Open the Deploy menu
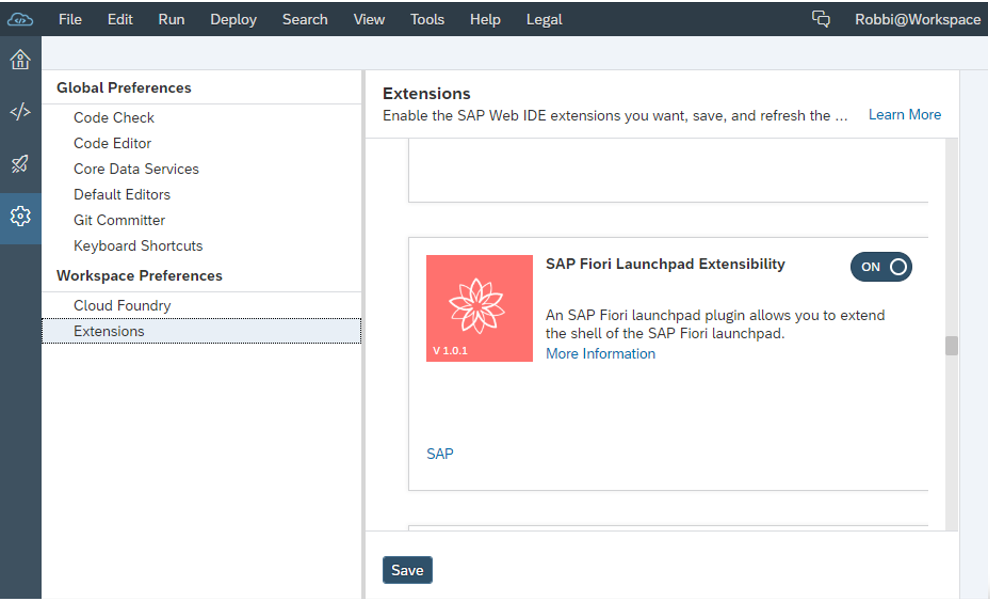990x599 pixels. [x=233, y=20]
